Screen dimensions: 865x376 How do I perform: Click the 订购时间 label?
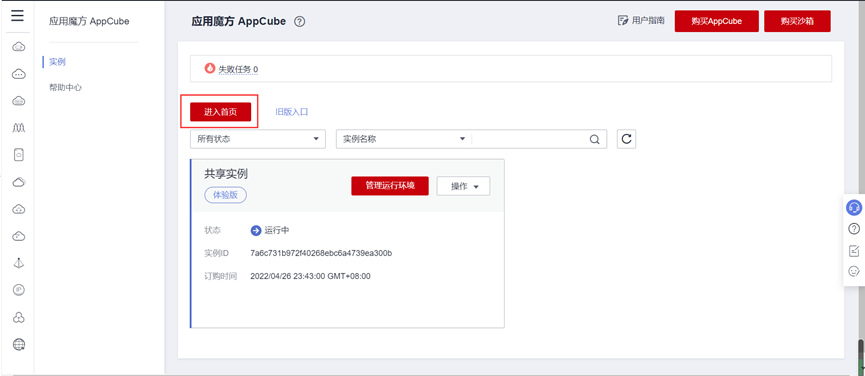point(220,276)
